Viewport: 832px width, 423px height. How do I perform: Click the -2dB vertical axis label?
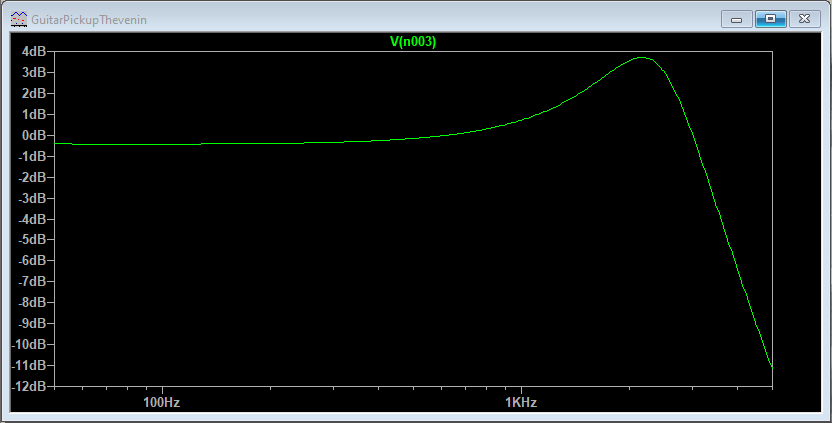pos(32,177)
